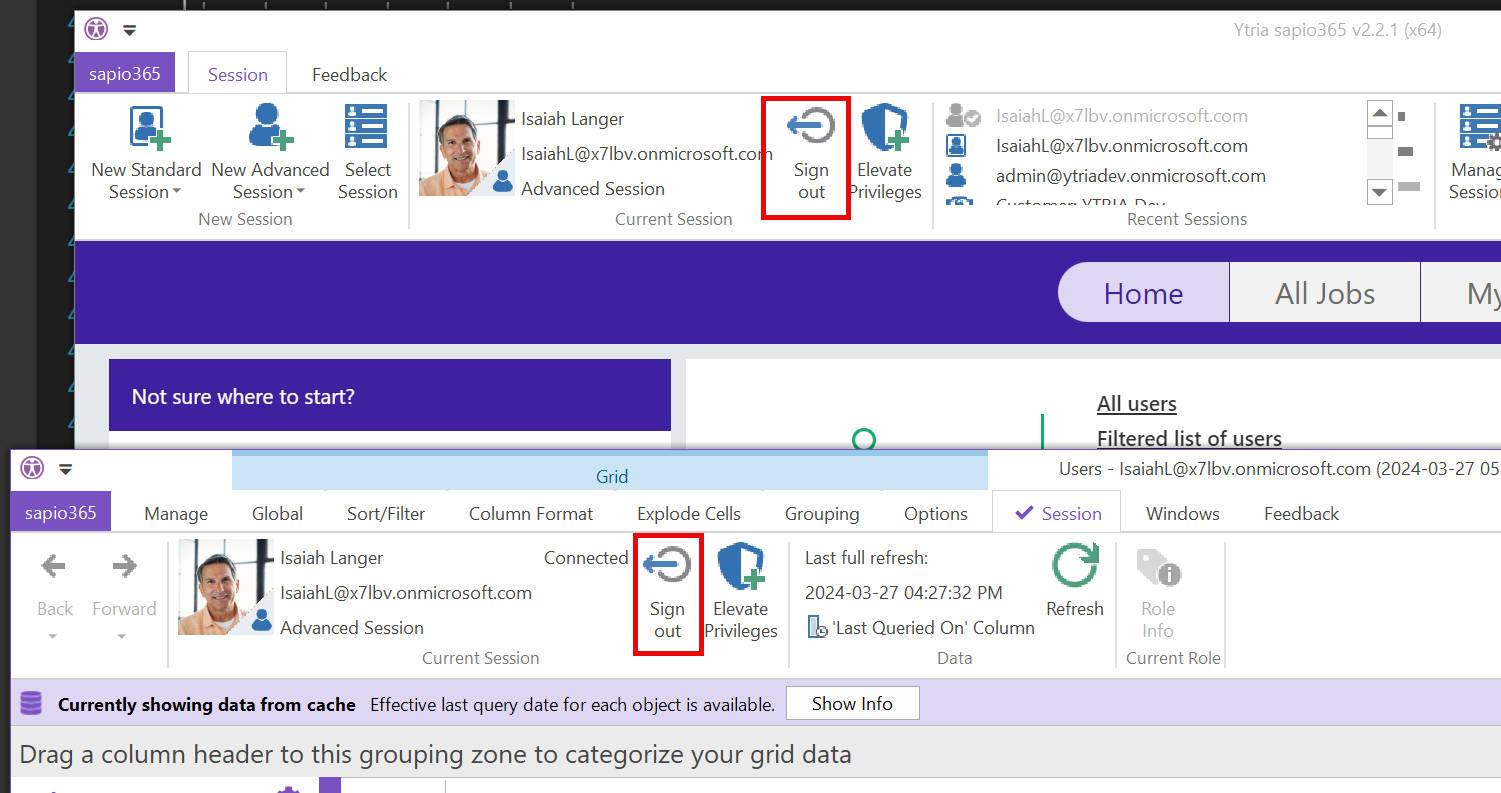The width and height of the screenshot is (1501, 793).
Task: Switch to the All Jobs tab
Action: [1324, 293]
